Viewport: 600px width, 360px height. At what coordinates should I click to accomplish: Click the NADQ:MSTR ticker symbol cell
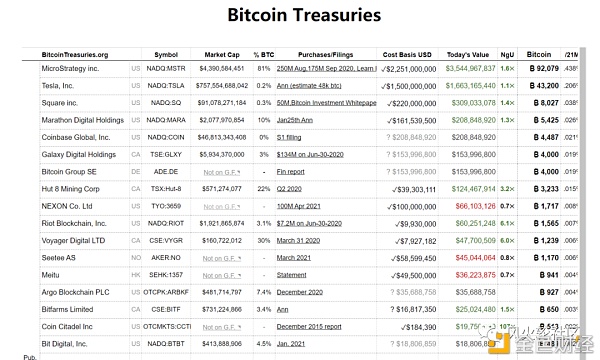166,68
